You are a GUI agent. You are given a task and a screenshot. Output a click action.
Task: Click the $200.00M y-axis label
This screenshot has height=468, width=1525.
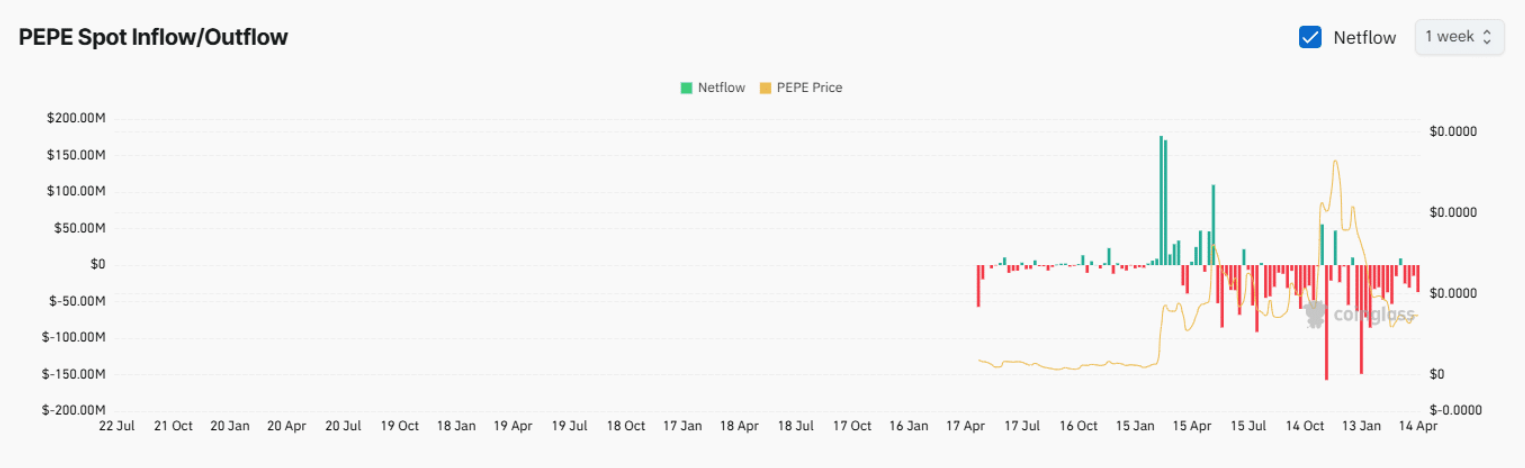click(76, 119)
